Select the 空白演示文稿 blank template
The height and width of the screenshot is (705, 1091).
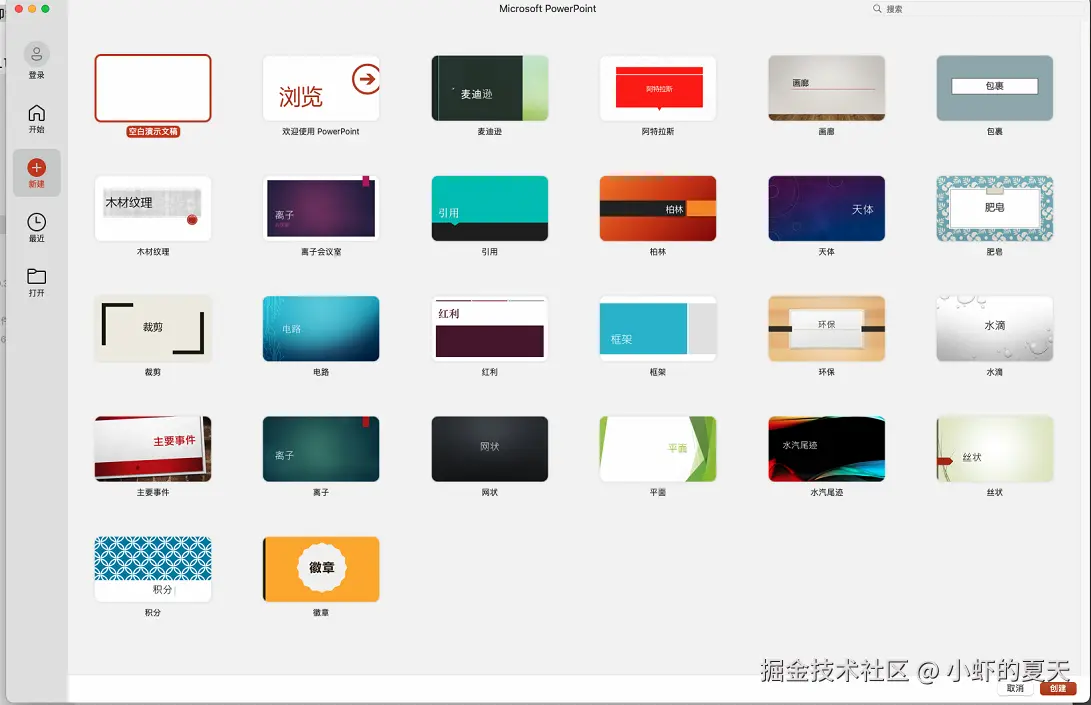tap(153, 88)
